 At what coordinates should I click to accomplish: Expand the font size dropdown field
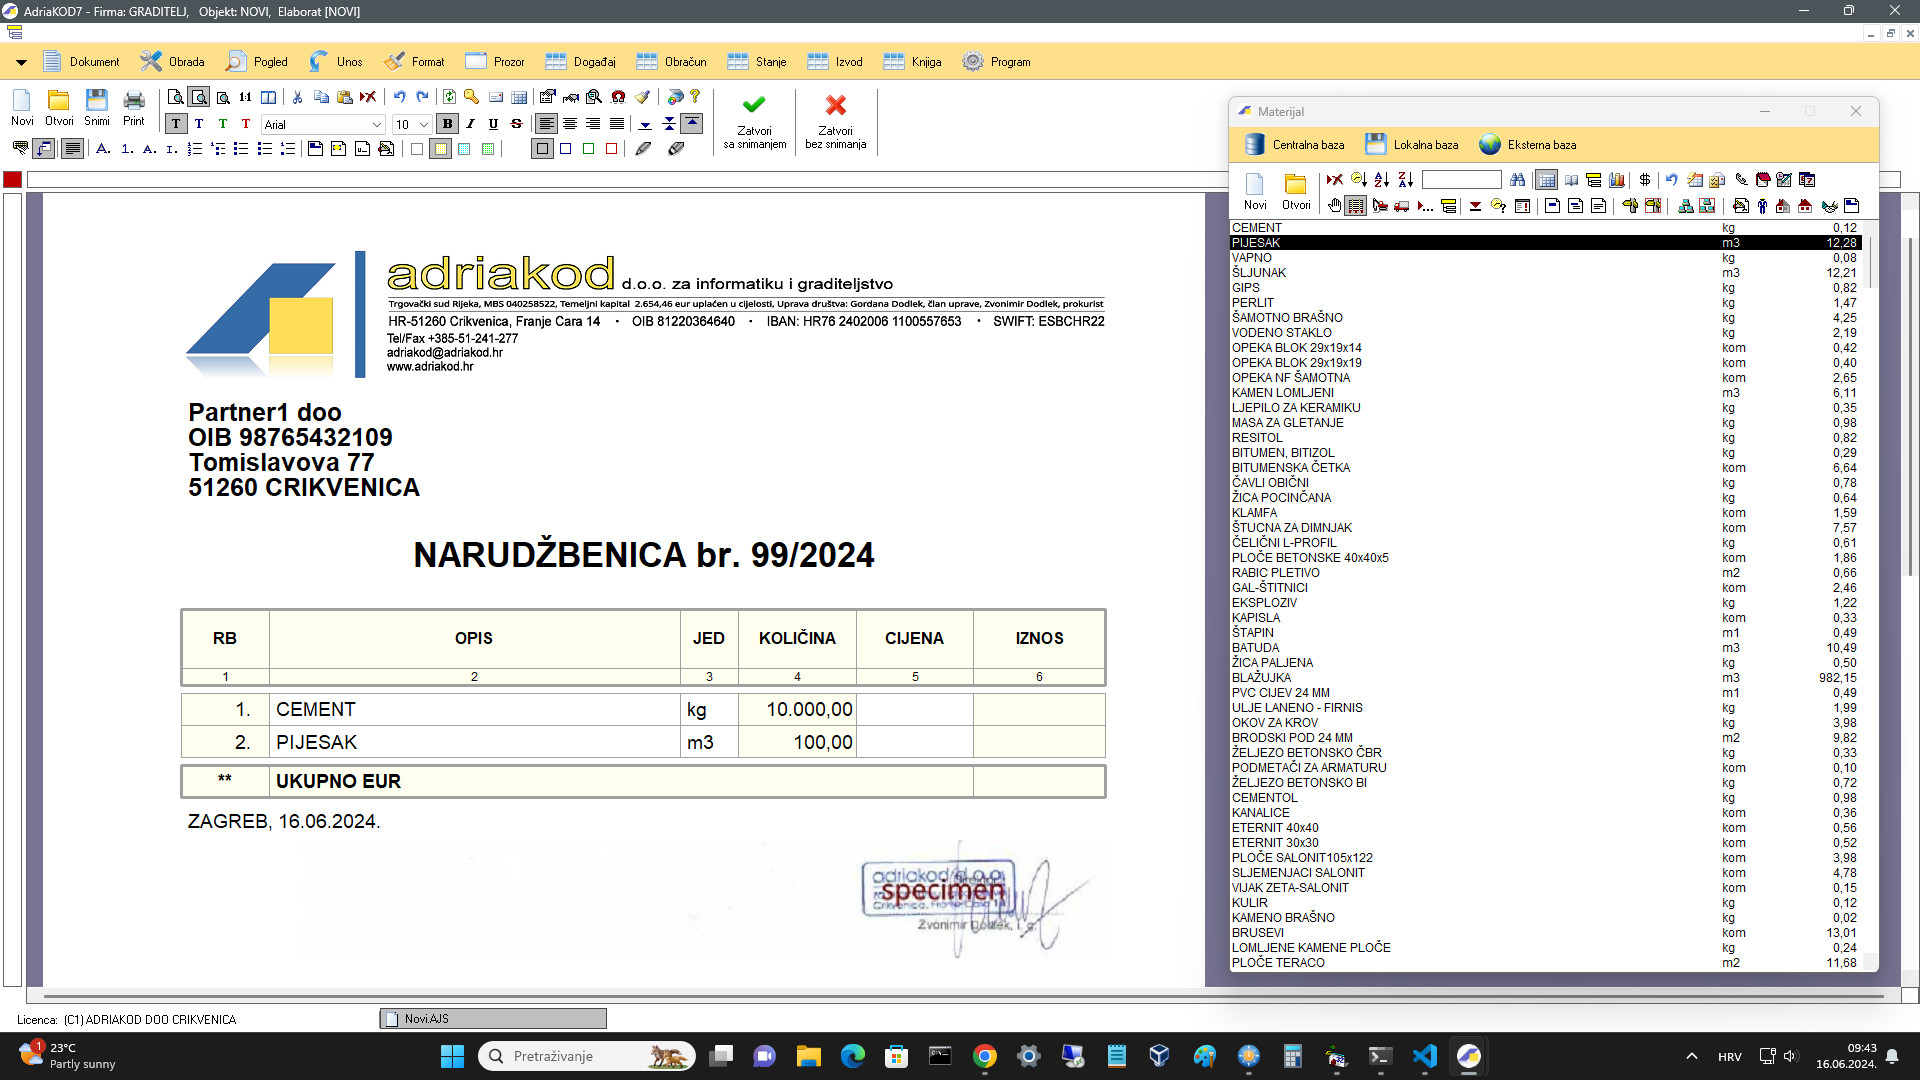pyautogui.click(x=425, y=124)
